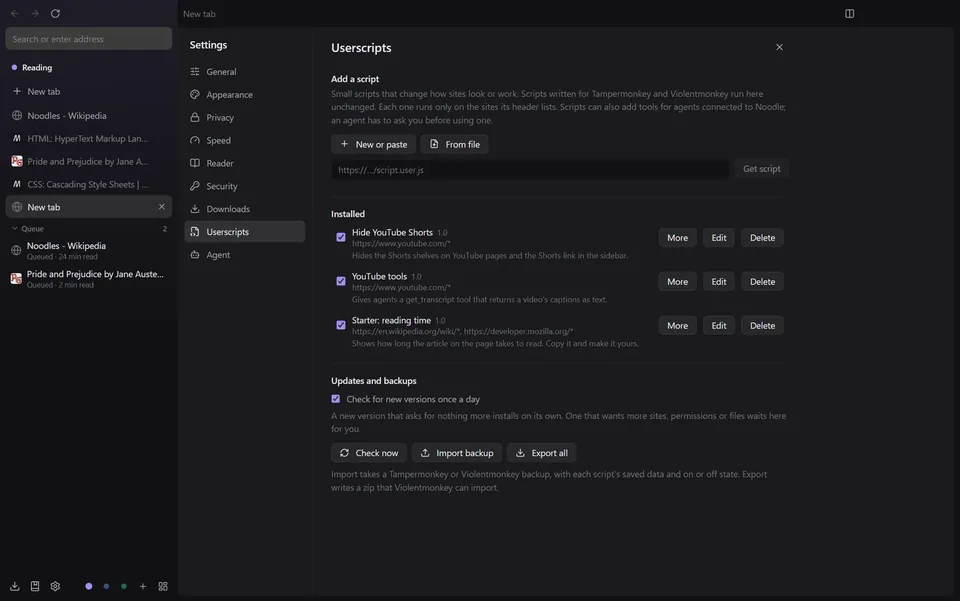The height and width of the screenshot is (601, 960).
Task: Close the selected New tab in the sidebar
Action: [162, 207]
